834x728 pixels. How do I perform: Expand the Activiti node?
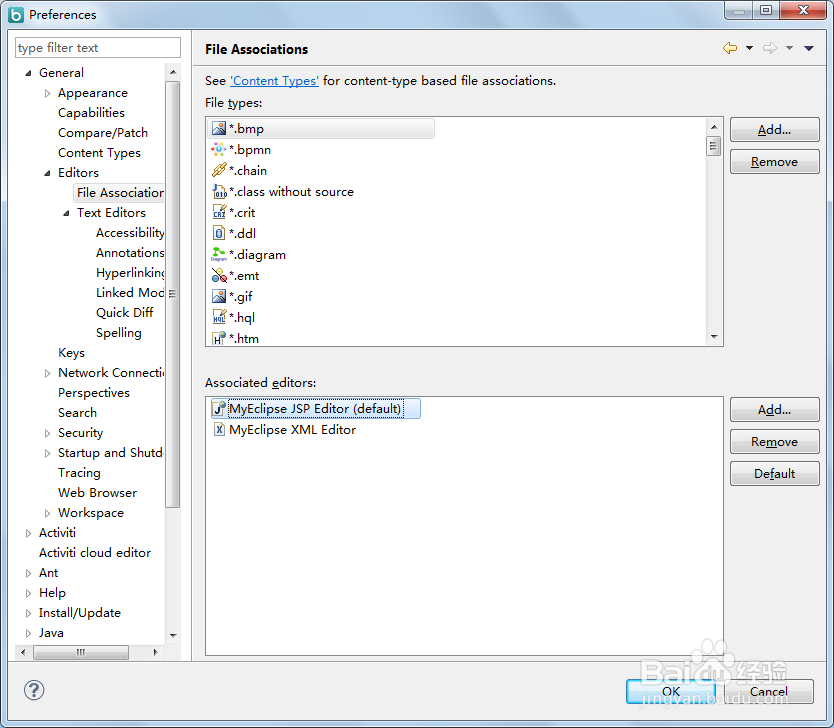pyautogui.click(x=28, y=533)
